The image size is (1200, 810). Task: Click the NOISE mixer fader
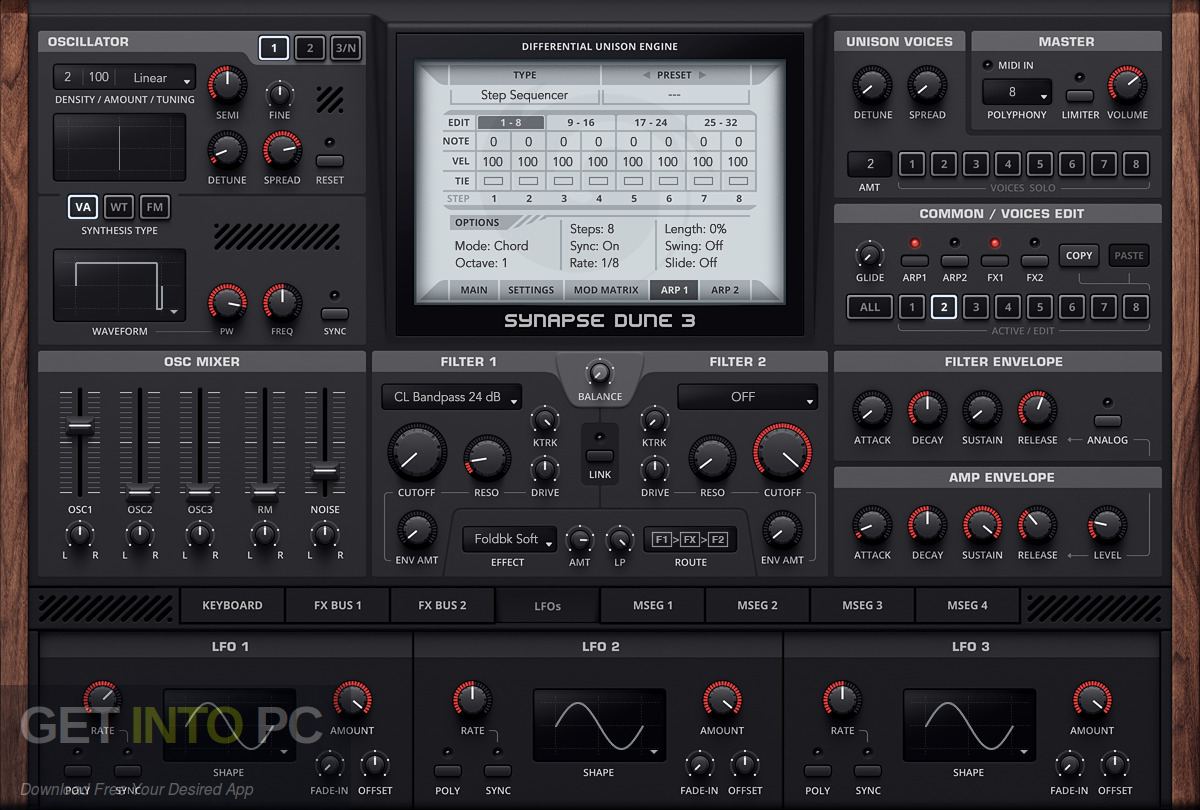click(x=325, y=469)
